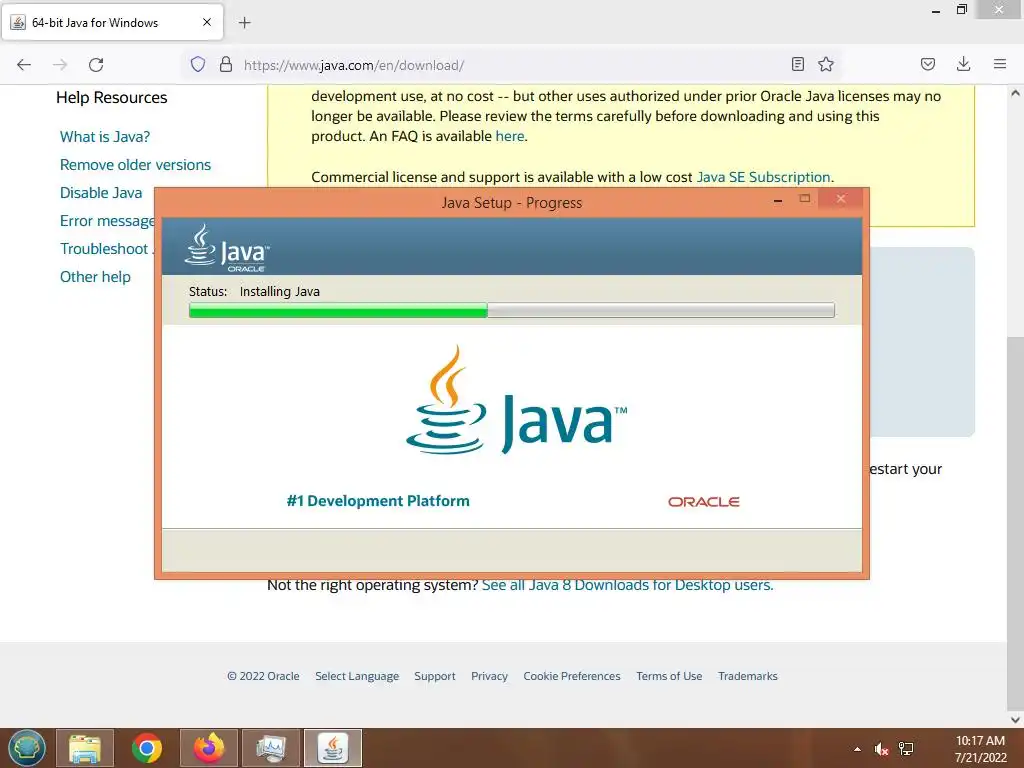
Task: Select the 64-bit Java for Windows tab
Action: [x=113, y=22]
